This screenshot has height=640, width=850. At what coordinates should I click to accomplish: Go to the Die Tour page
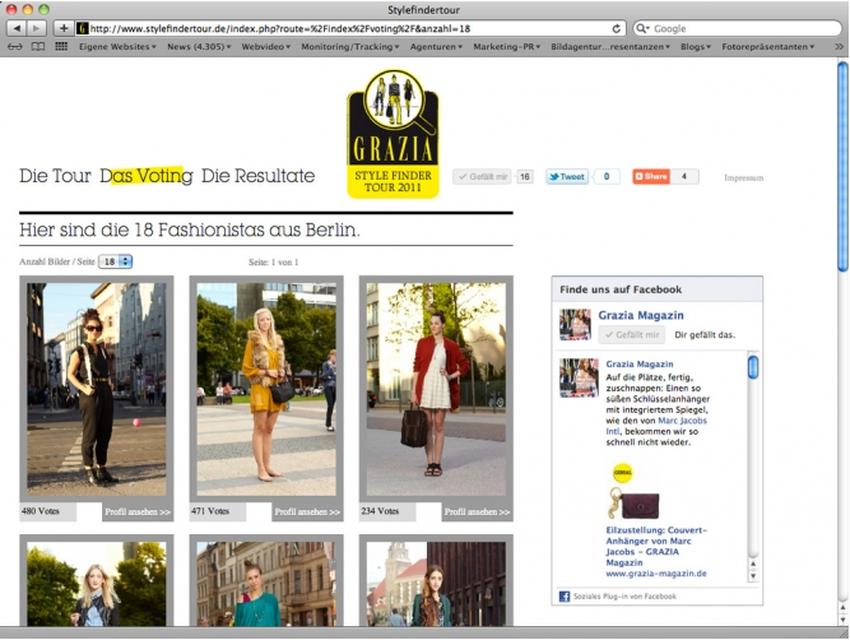click(55, 176)
